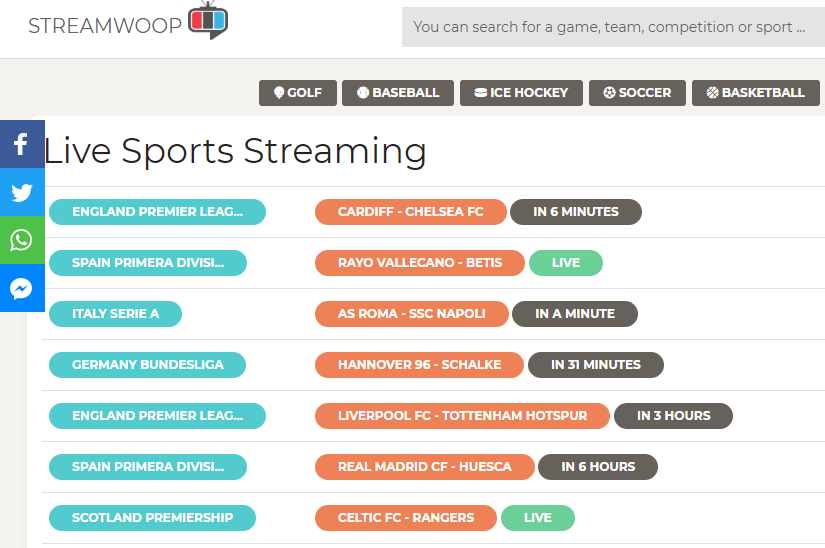The image size is (825, 548).
Task: Share page via Facebook icon
Action: 22,144
